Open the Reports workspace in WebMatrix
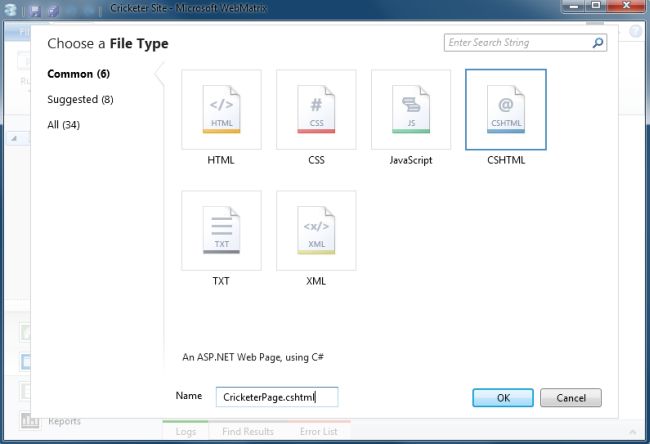 [50, 421]
